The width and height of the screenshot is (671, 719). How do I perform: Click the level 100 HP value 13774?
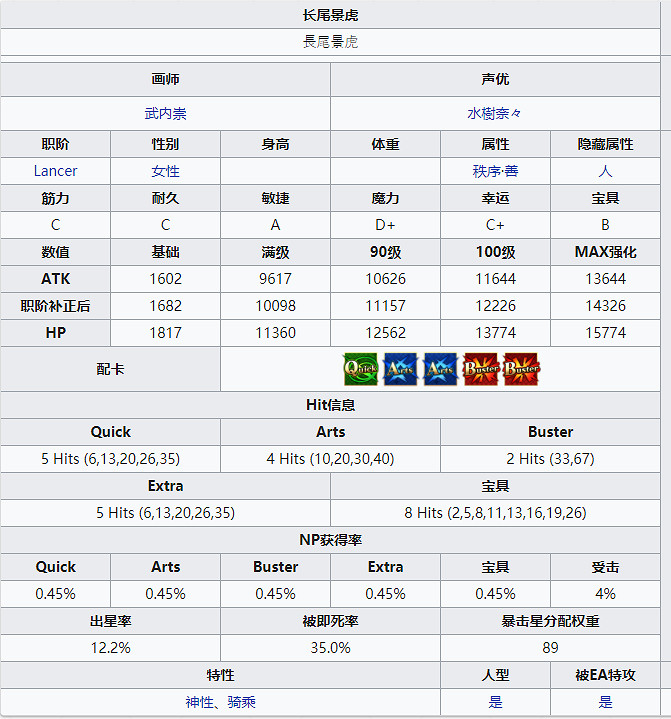pos(495,333)
